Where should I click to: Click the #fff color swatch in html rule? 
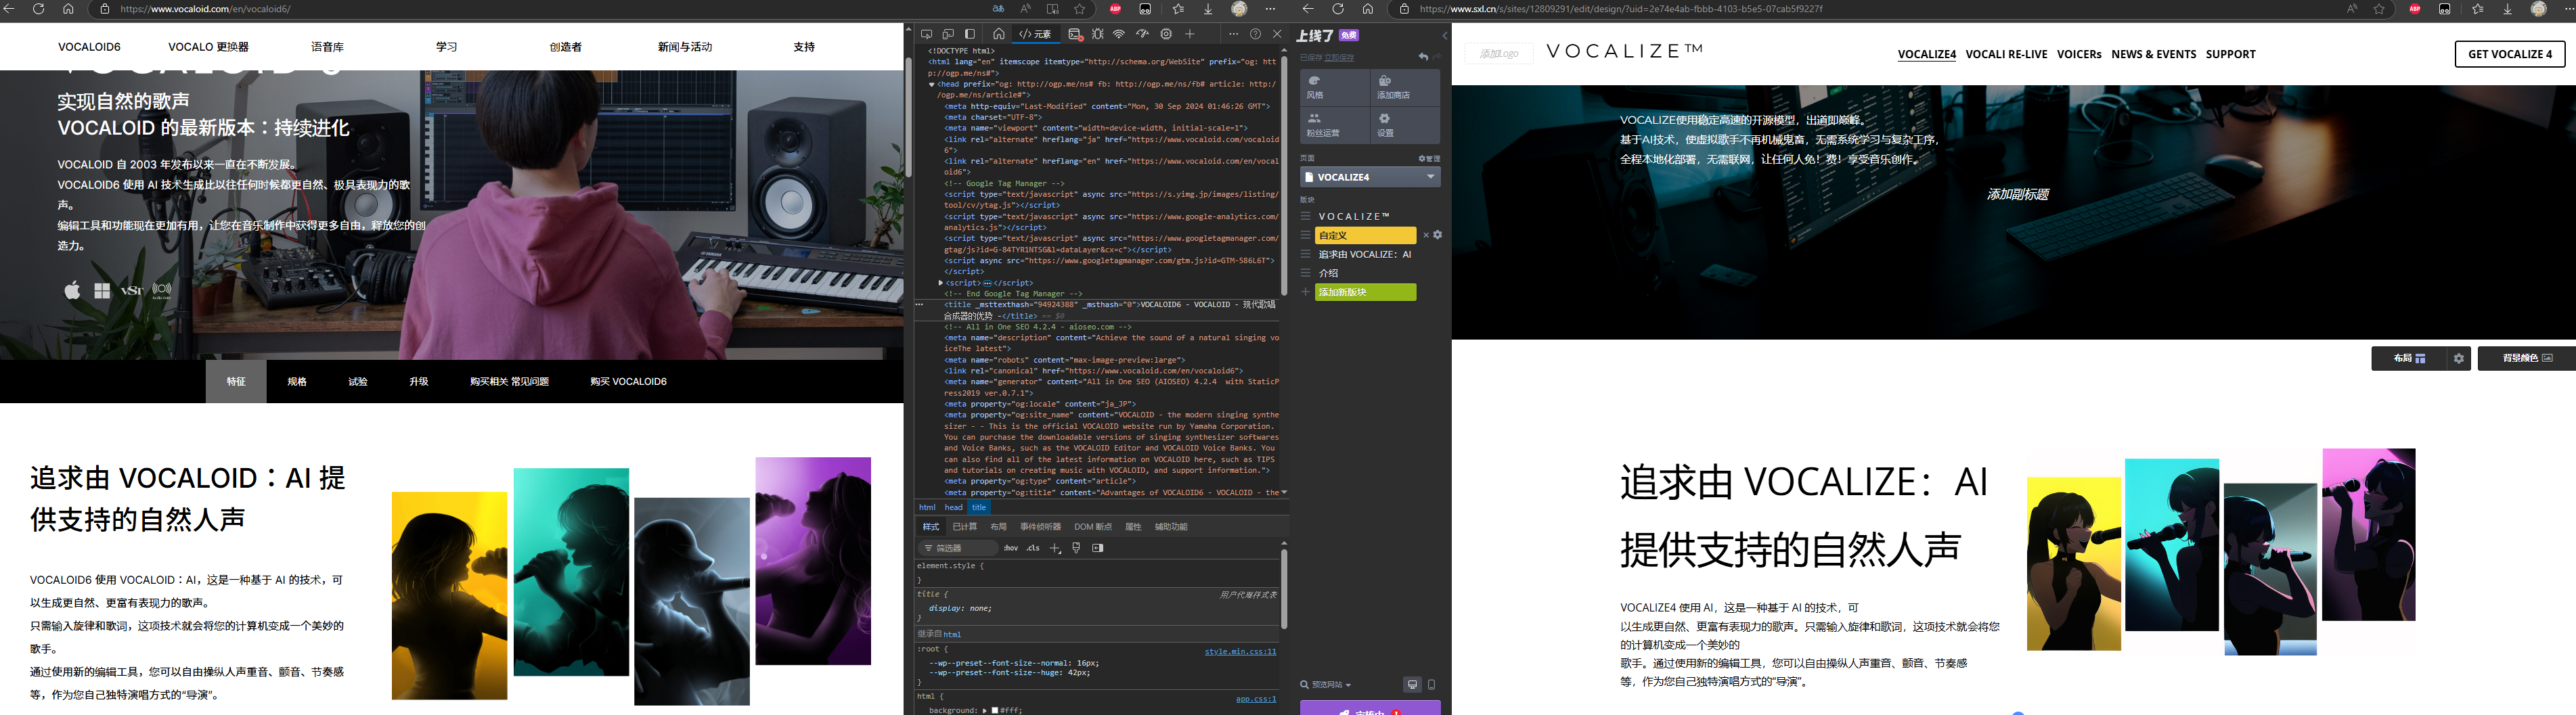point(994,710)
